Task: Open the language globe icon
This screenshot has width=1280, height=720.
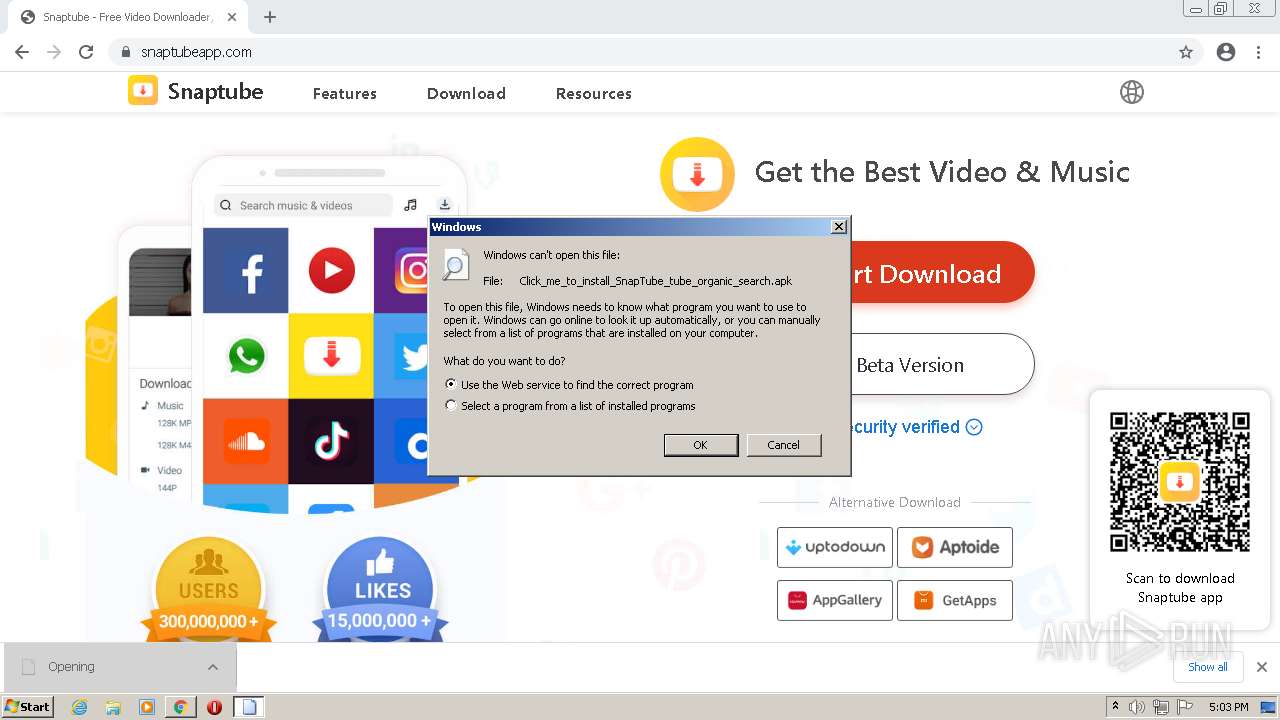Action: click(1132, 92)
